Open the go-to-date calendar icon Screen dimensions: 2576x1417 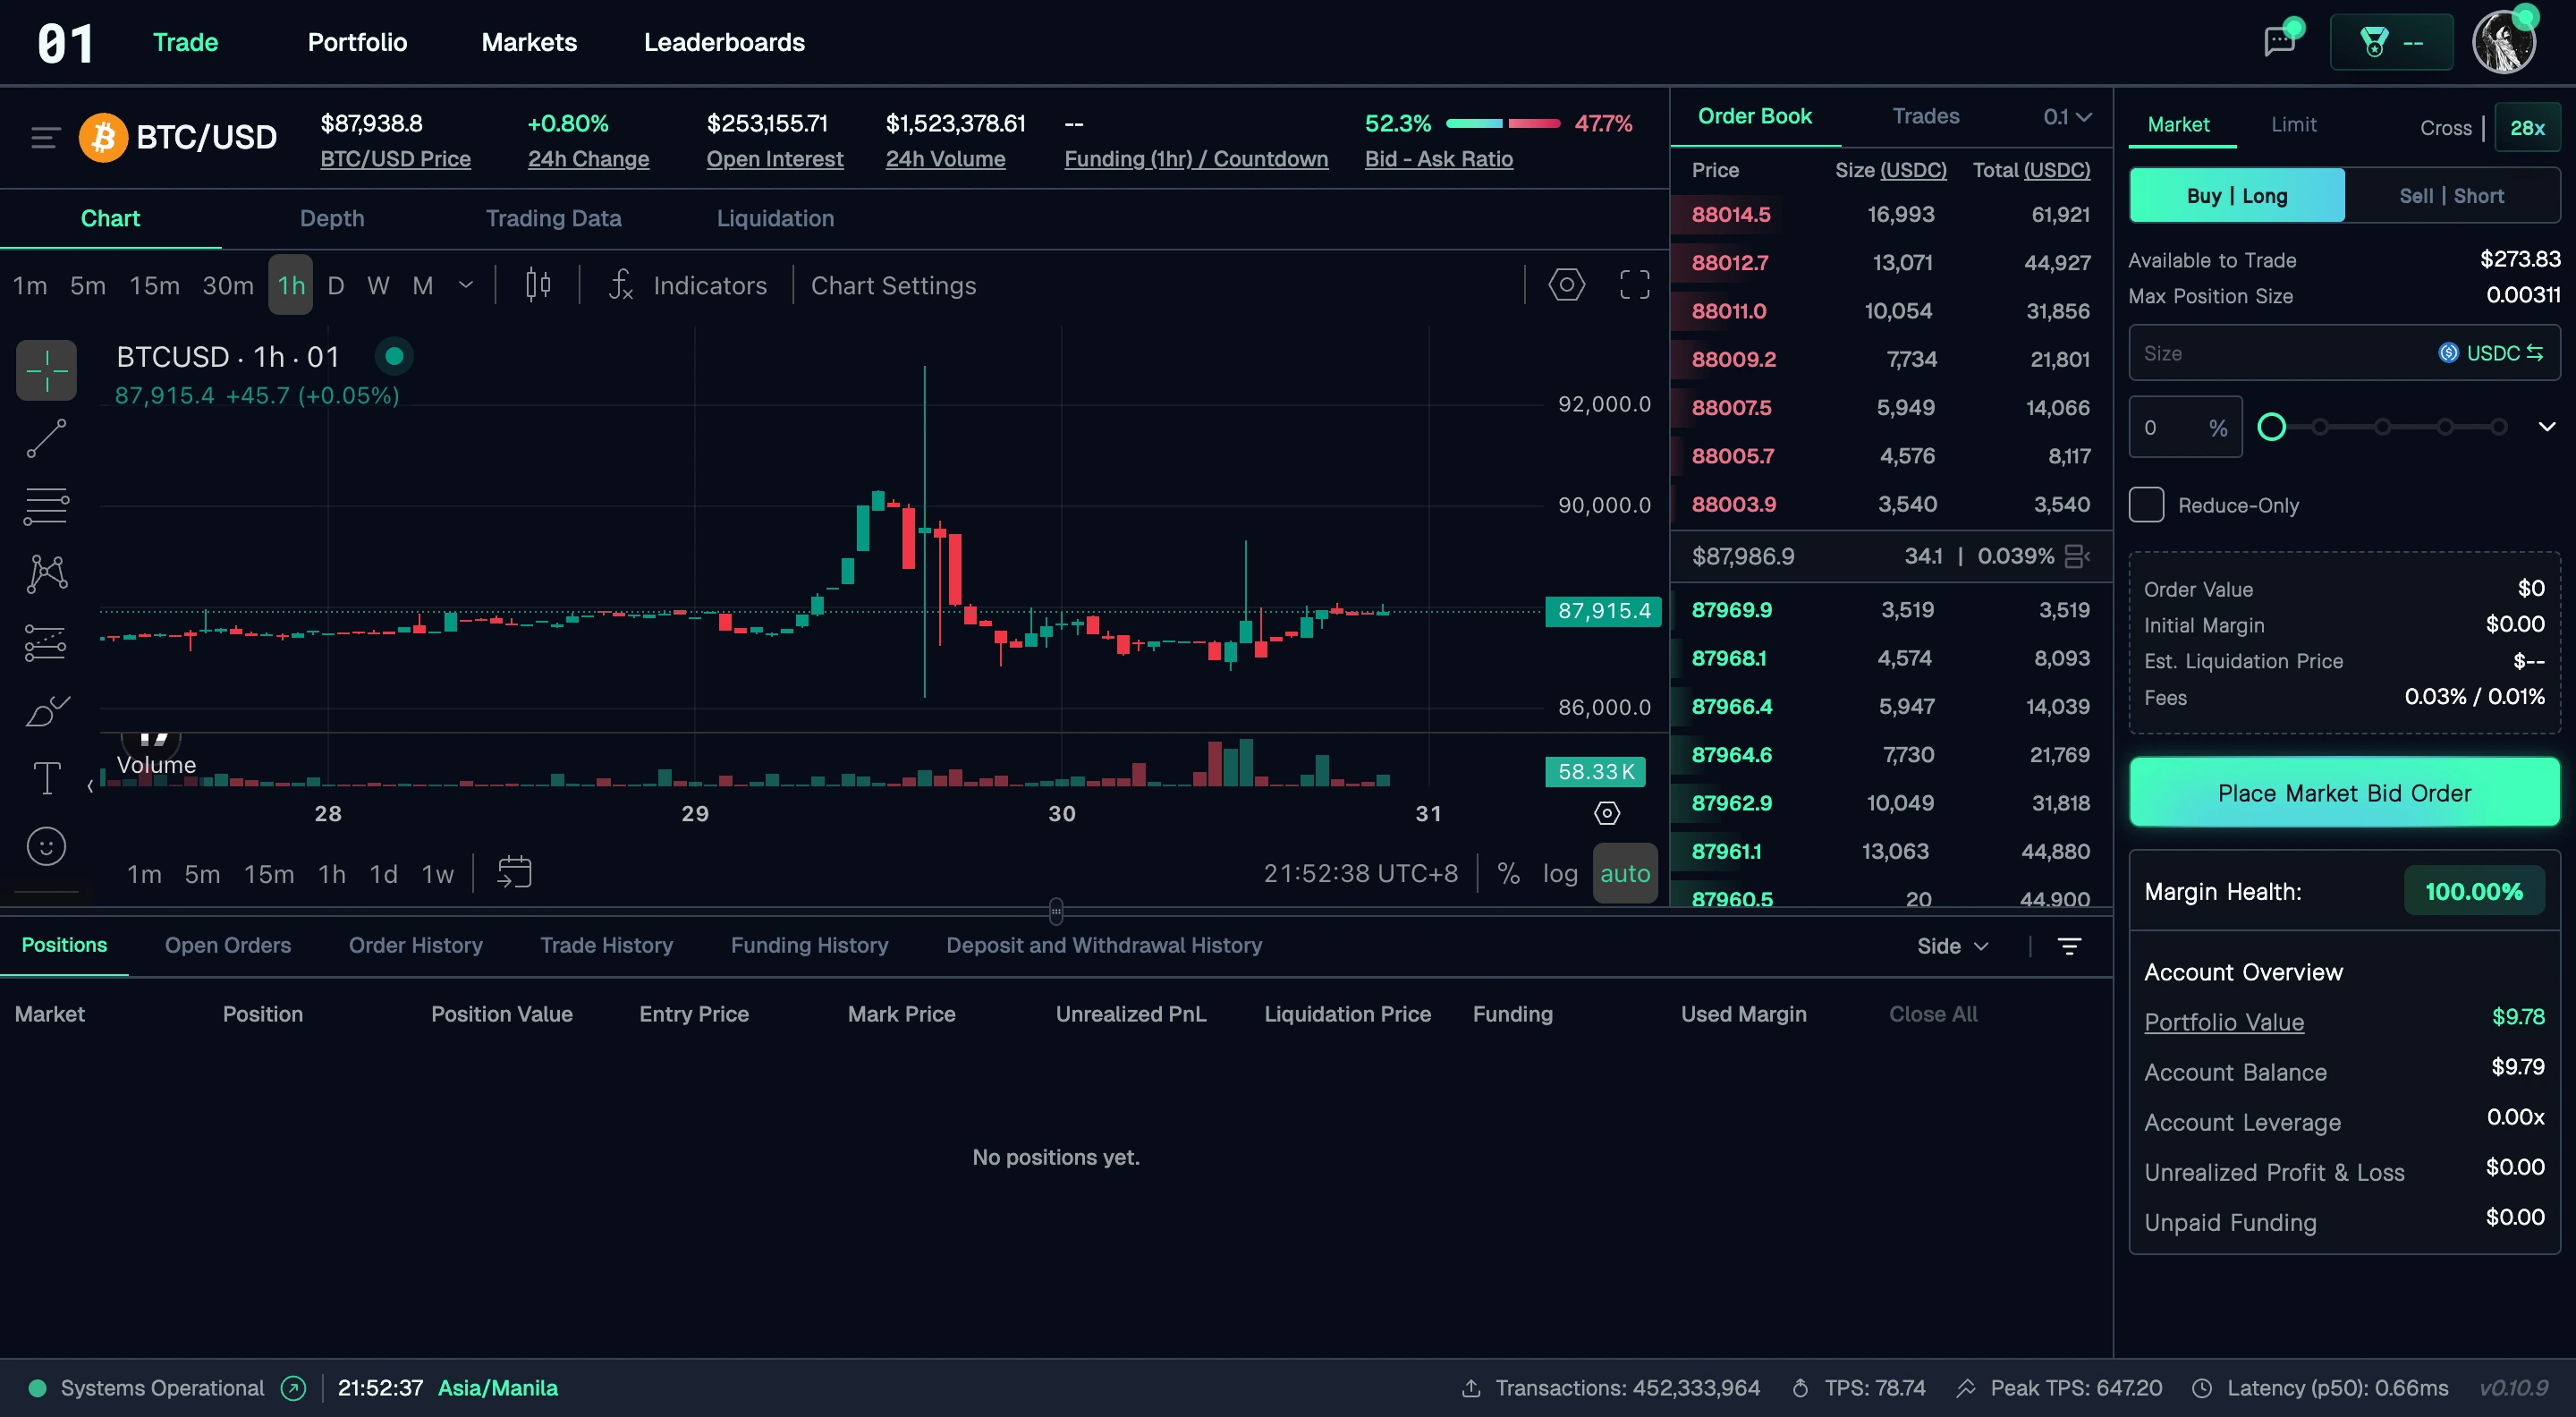[x=514, y=872]
